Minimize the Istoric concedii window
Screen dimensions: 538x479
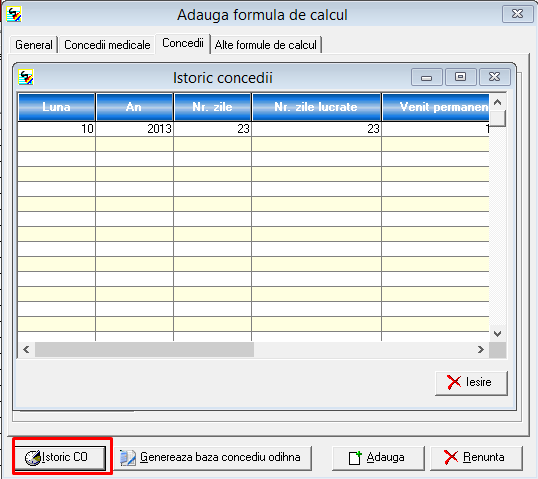(x=426, y=77)
